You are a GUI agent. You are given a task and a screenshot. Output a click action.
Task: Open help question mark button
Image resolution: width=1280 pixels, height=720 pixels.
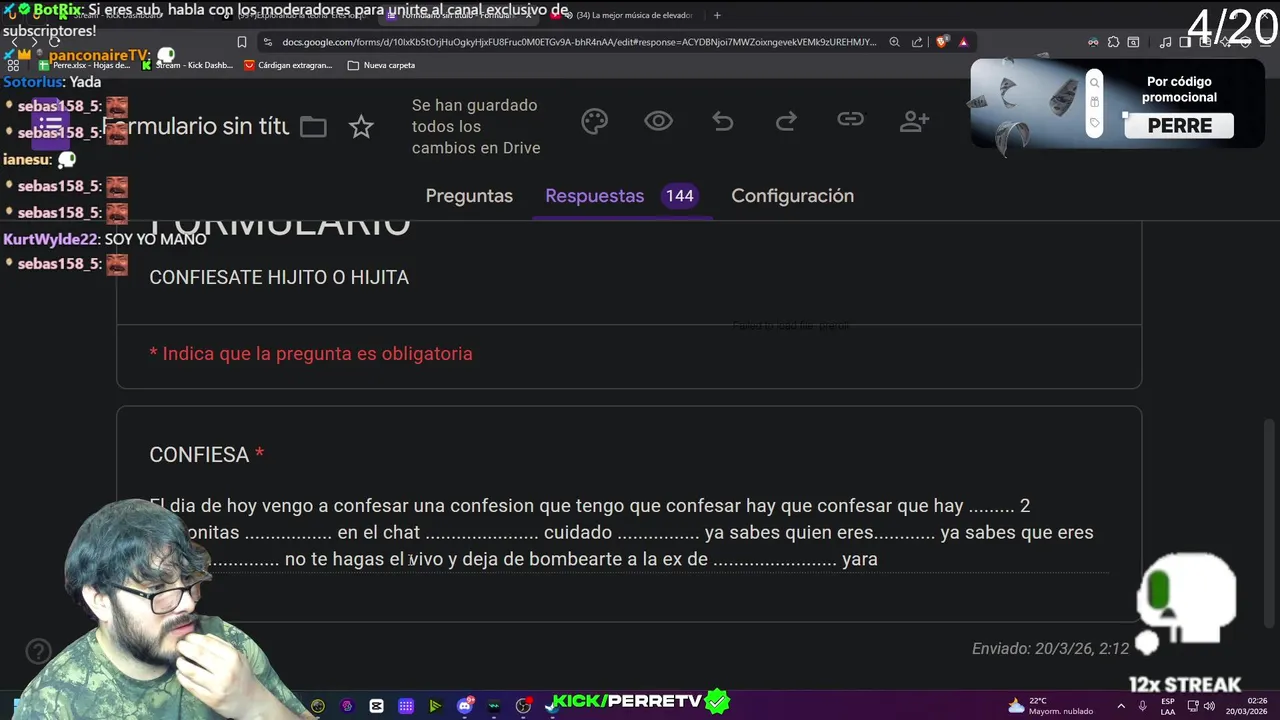(x=38, y=652)
